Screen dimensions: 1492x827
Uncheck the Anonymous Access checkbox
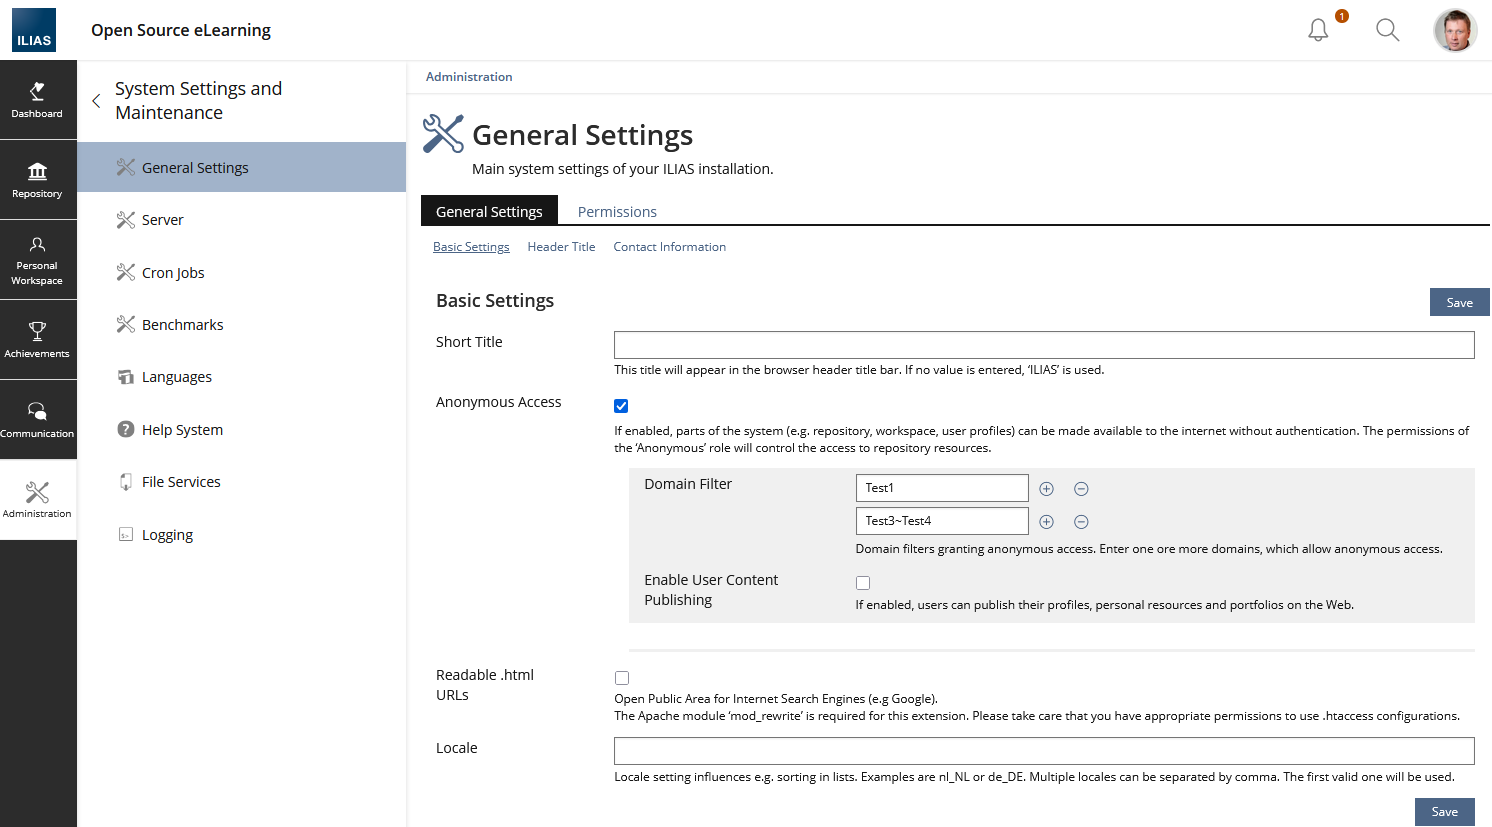tap(621, 406)
